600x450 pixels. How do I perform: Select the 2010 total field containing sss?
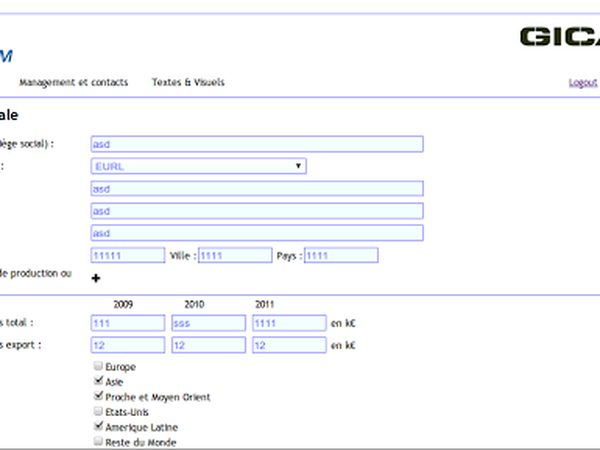[x=209, y=323]
